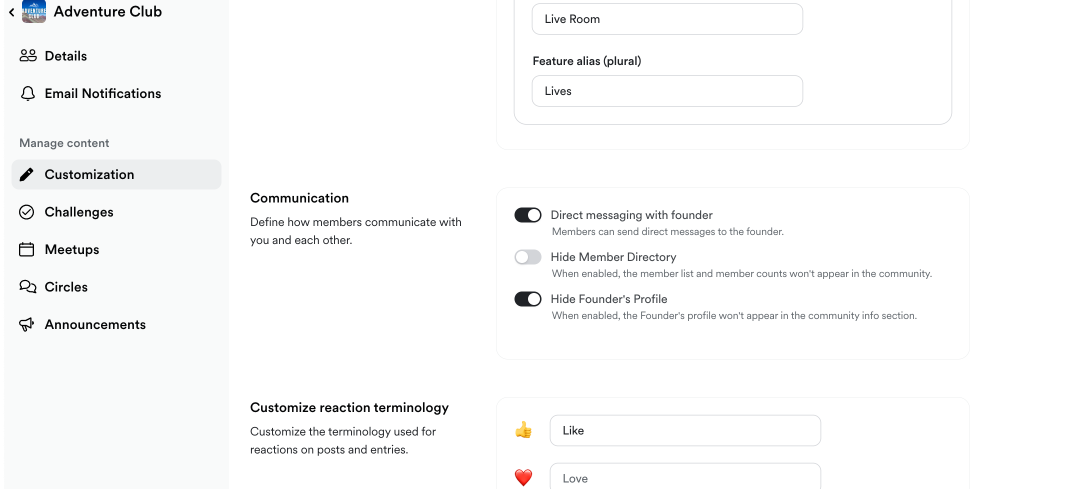The height and width of the screenshot is (489, 1078).
Task: Enable the Hide Member Directory toggle
Action: click(528, 257)
